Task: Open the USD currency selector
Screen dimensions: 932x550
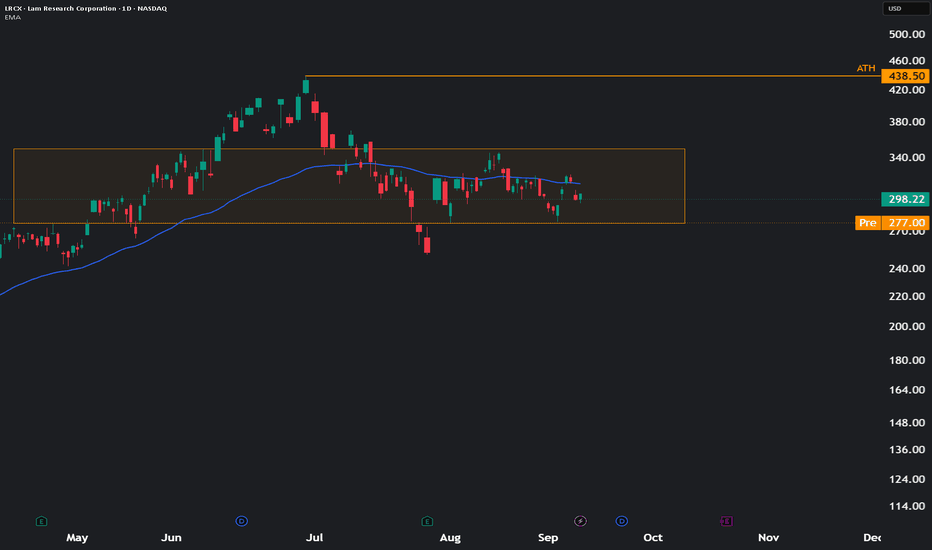Action: pos(905,8)
